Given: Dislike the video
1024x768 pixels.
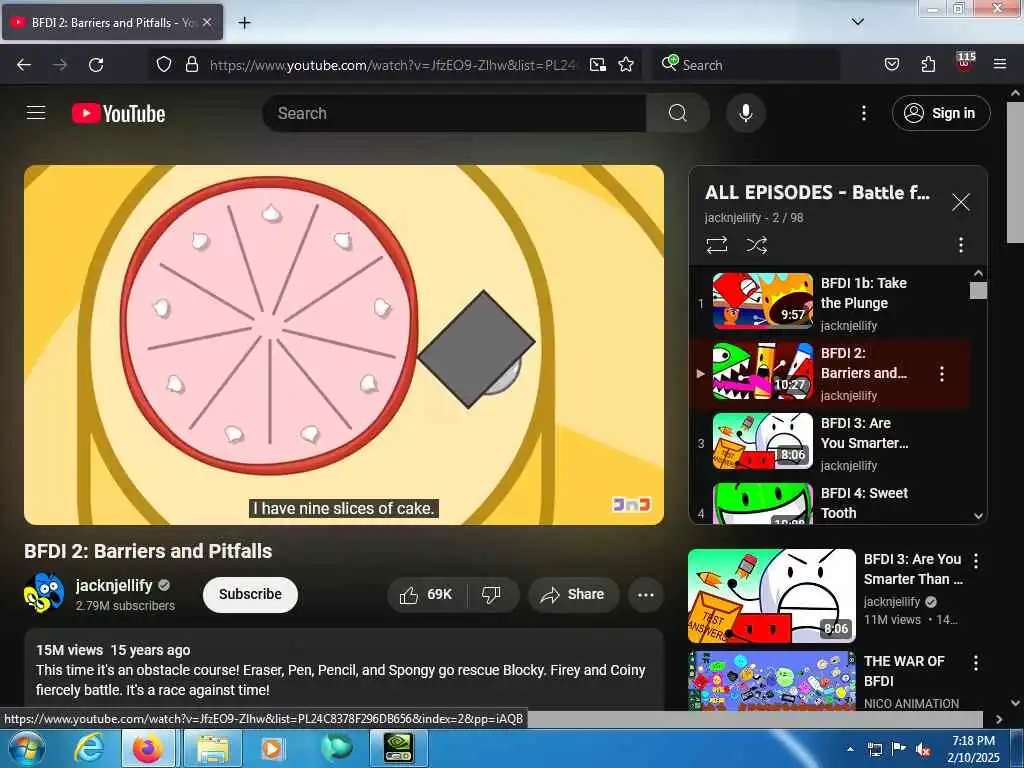Looking at the screenshot, I should click(x=491, y=594).
